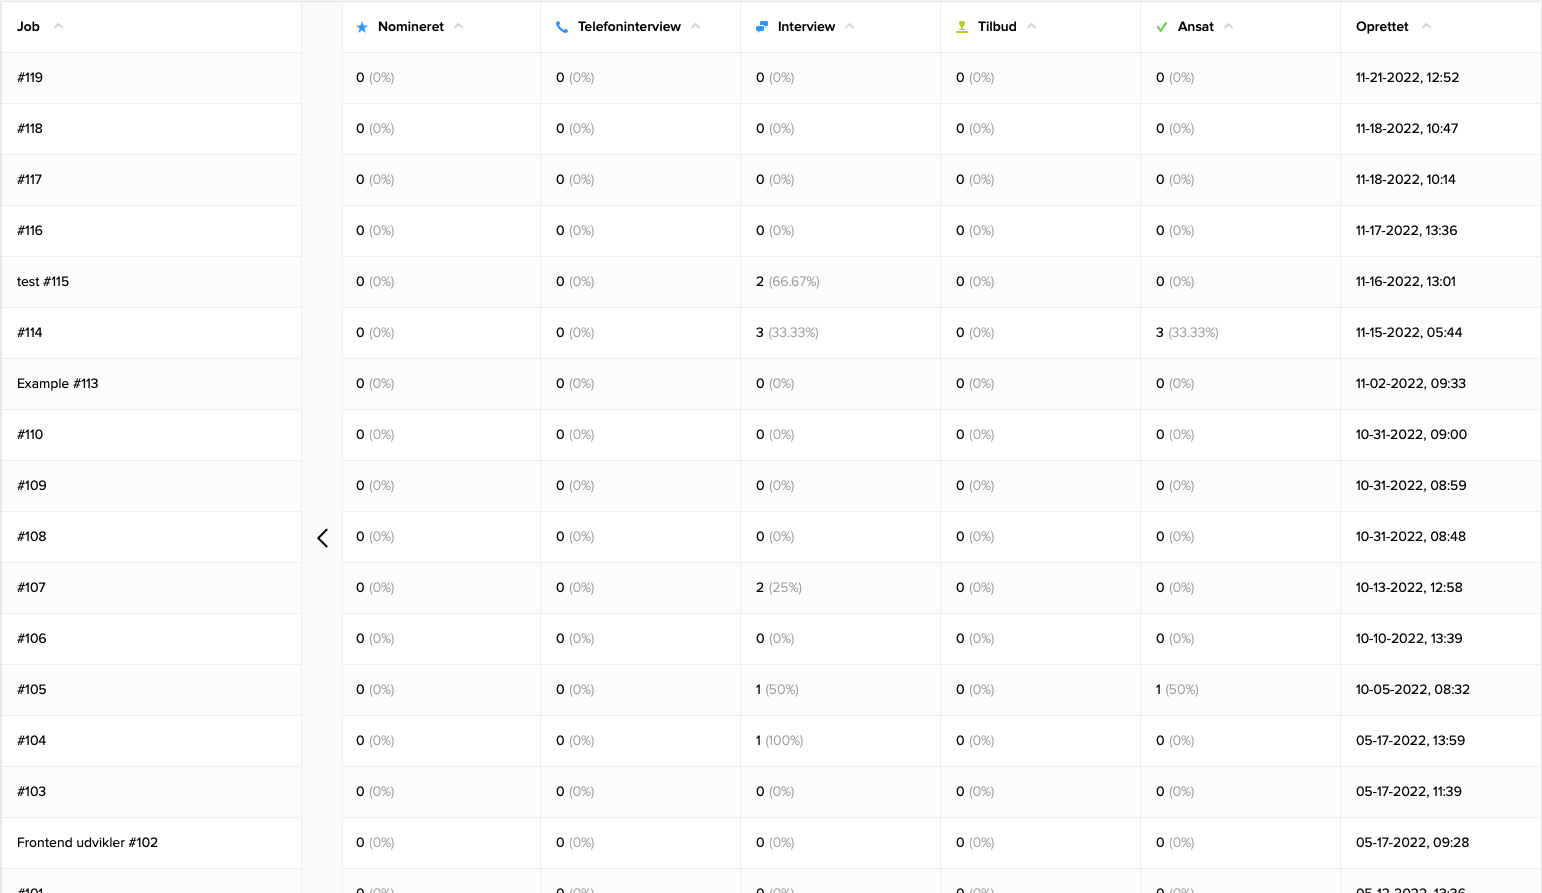Click the Oprettet column header label
1542x893 pixels.
pos(1382,27)
